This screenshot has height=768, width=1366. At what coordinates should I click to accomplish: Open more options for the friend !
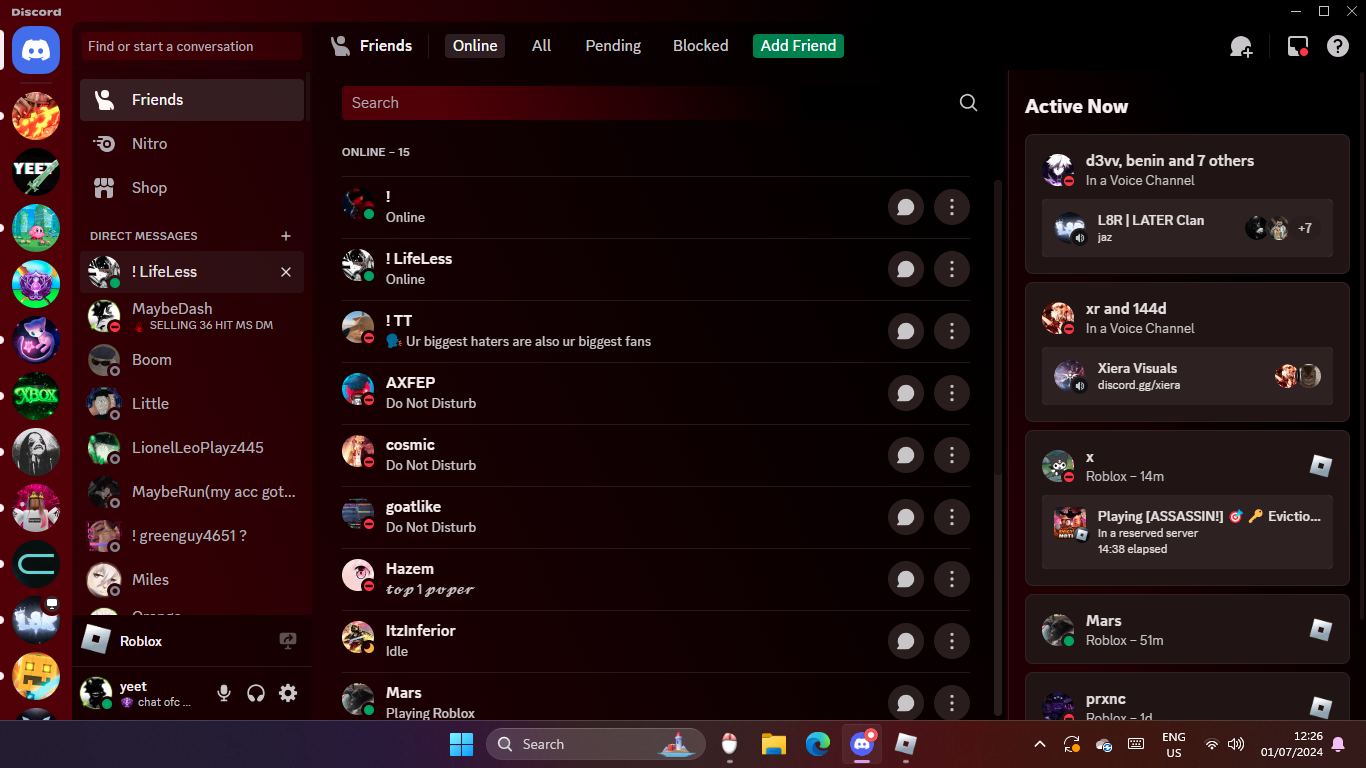click(x=952, y=207)
